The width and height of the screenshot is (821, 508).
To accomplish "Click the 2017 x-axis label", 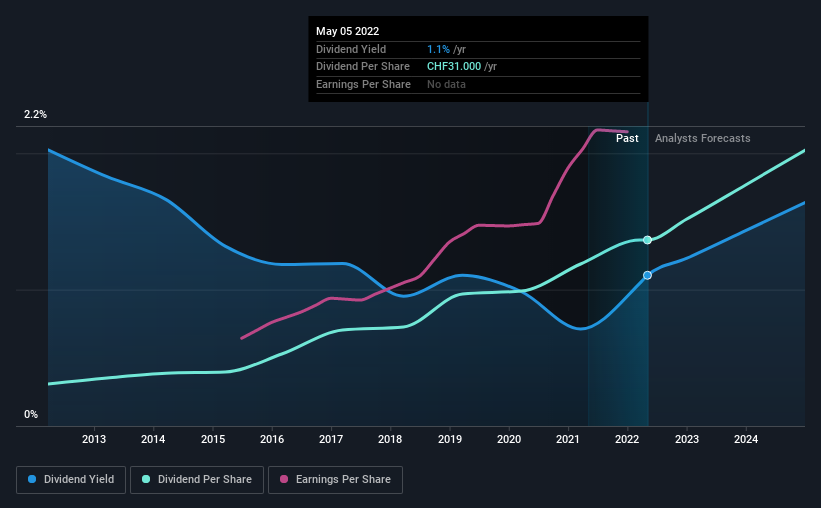I will tap(331, 439).
